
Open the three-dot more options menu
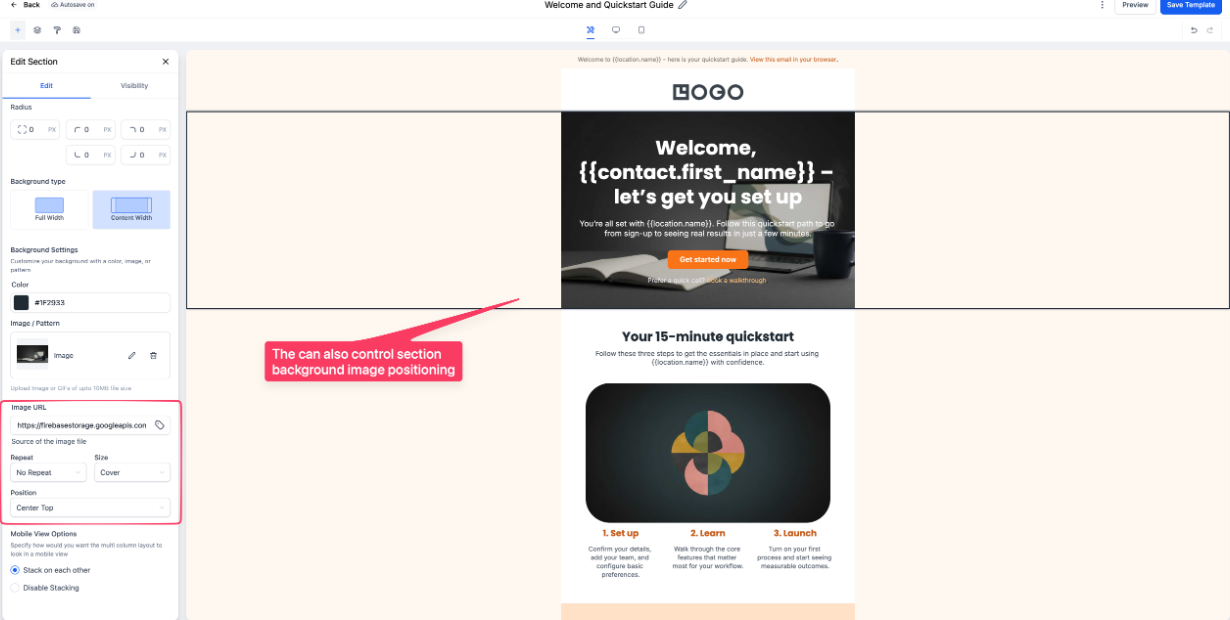tap(1103, 5)
